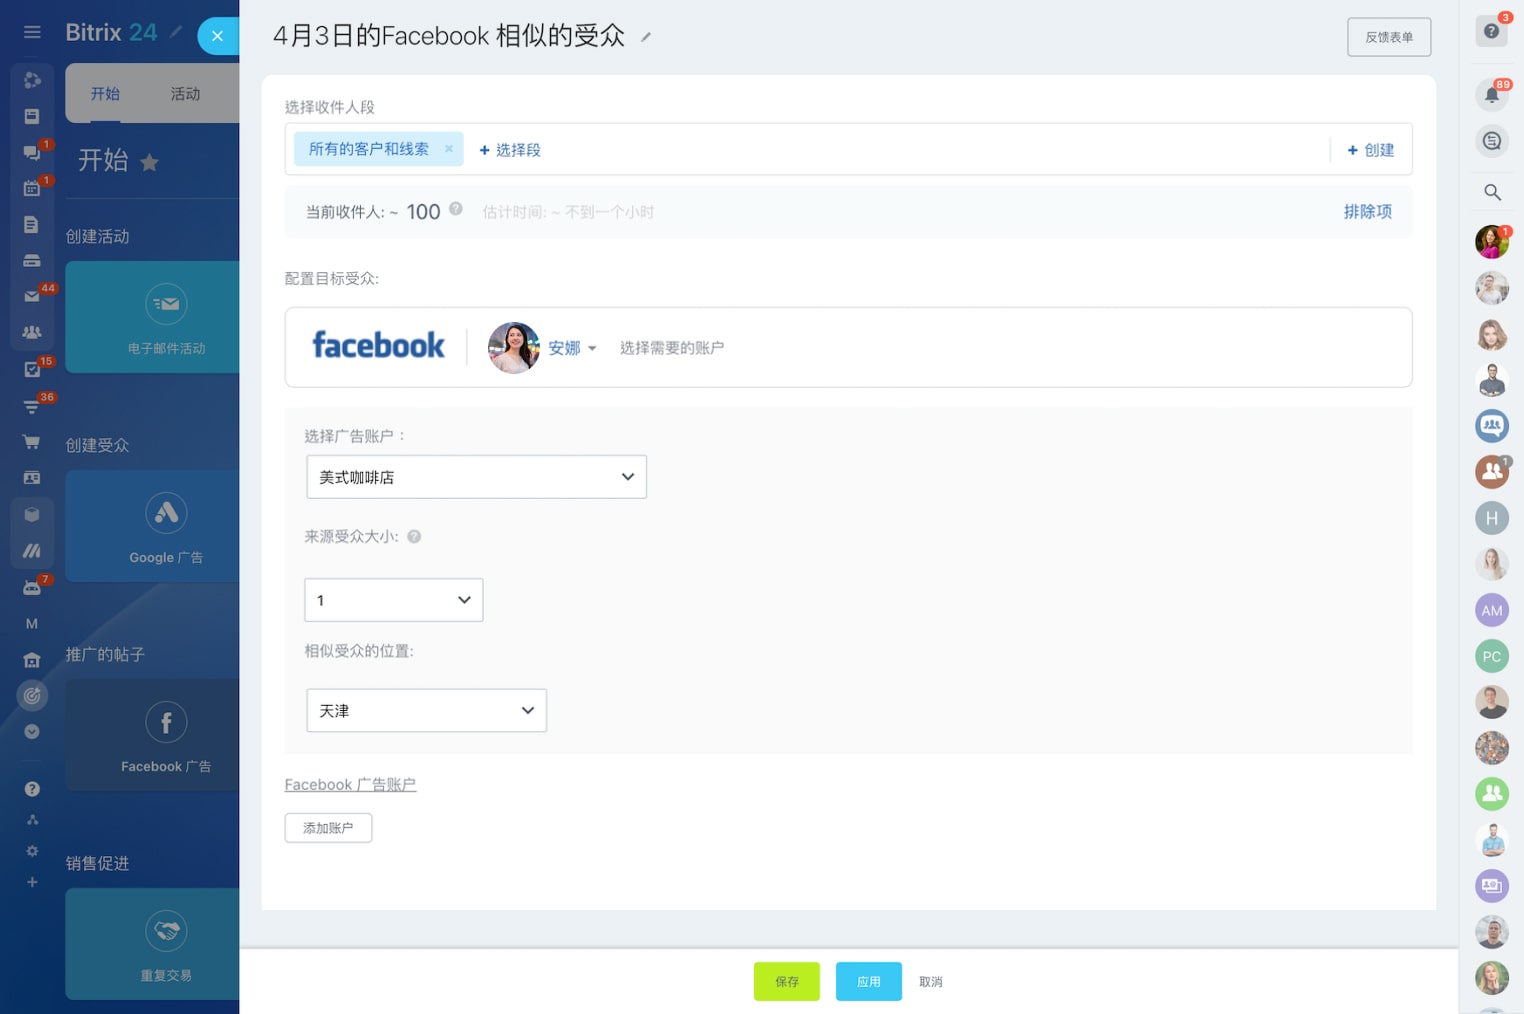This screenshot has width=1524, height=1014.
Task: Open the Facebook 广告账户 link
Action: pos(350,785)
